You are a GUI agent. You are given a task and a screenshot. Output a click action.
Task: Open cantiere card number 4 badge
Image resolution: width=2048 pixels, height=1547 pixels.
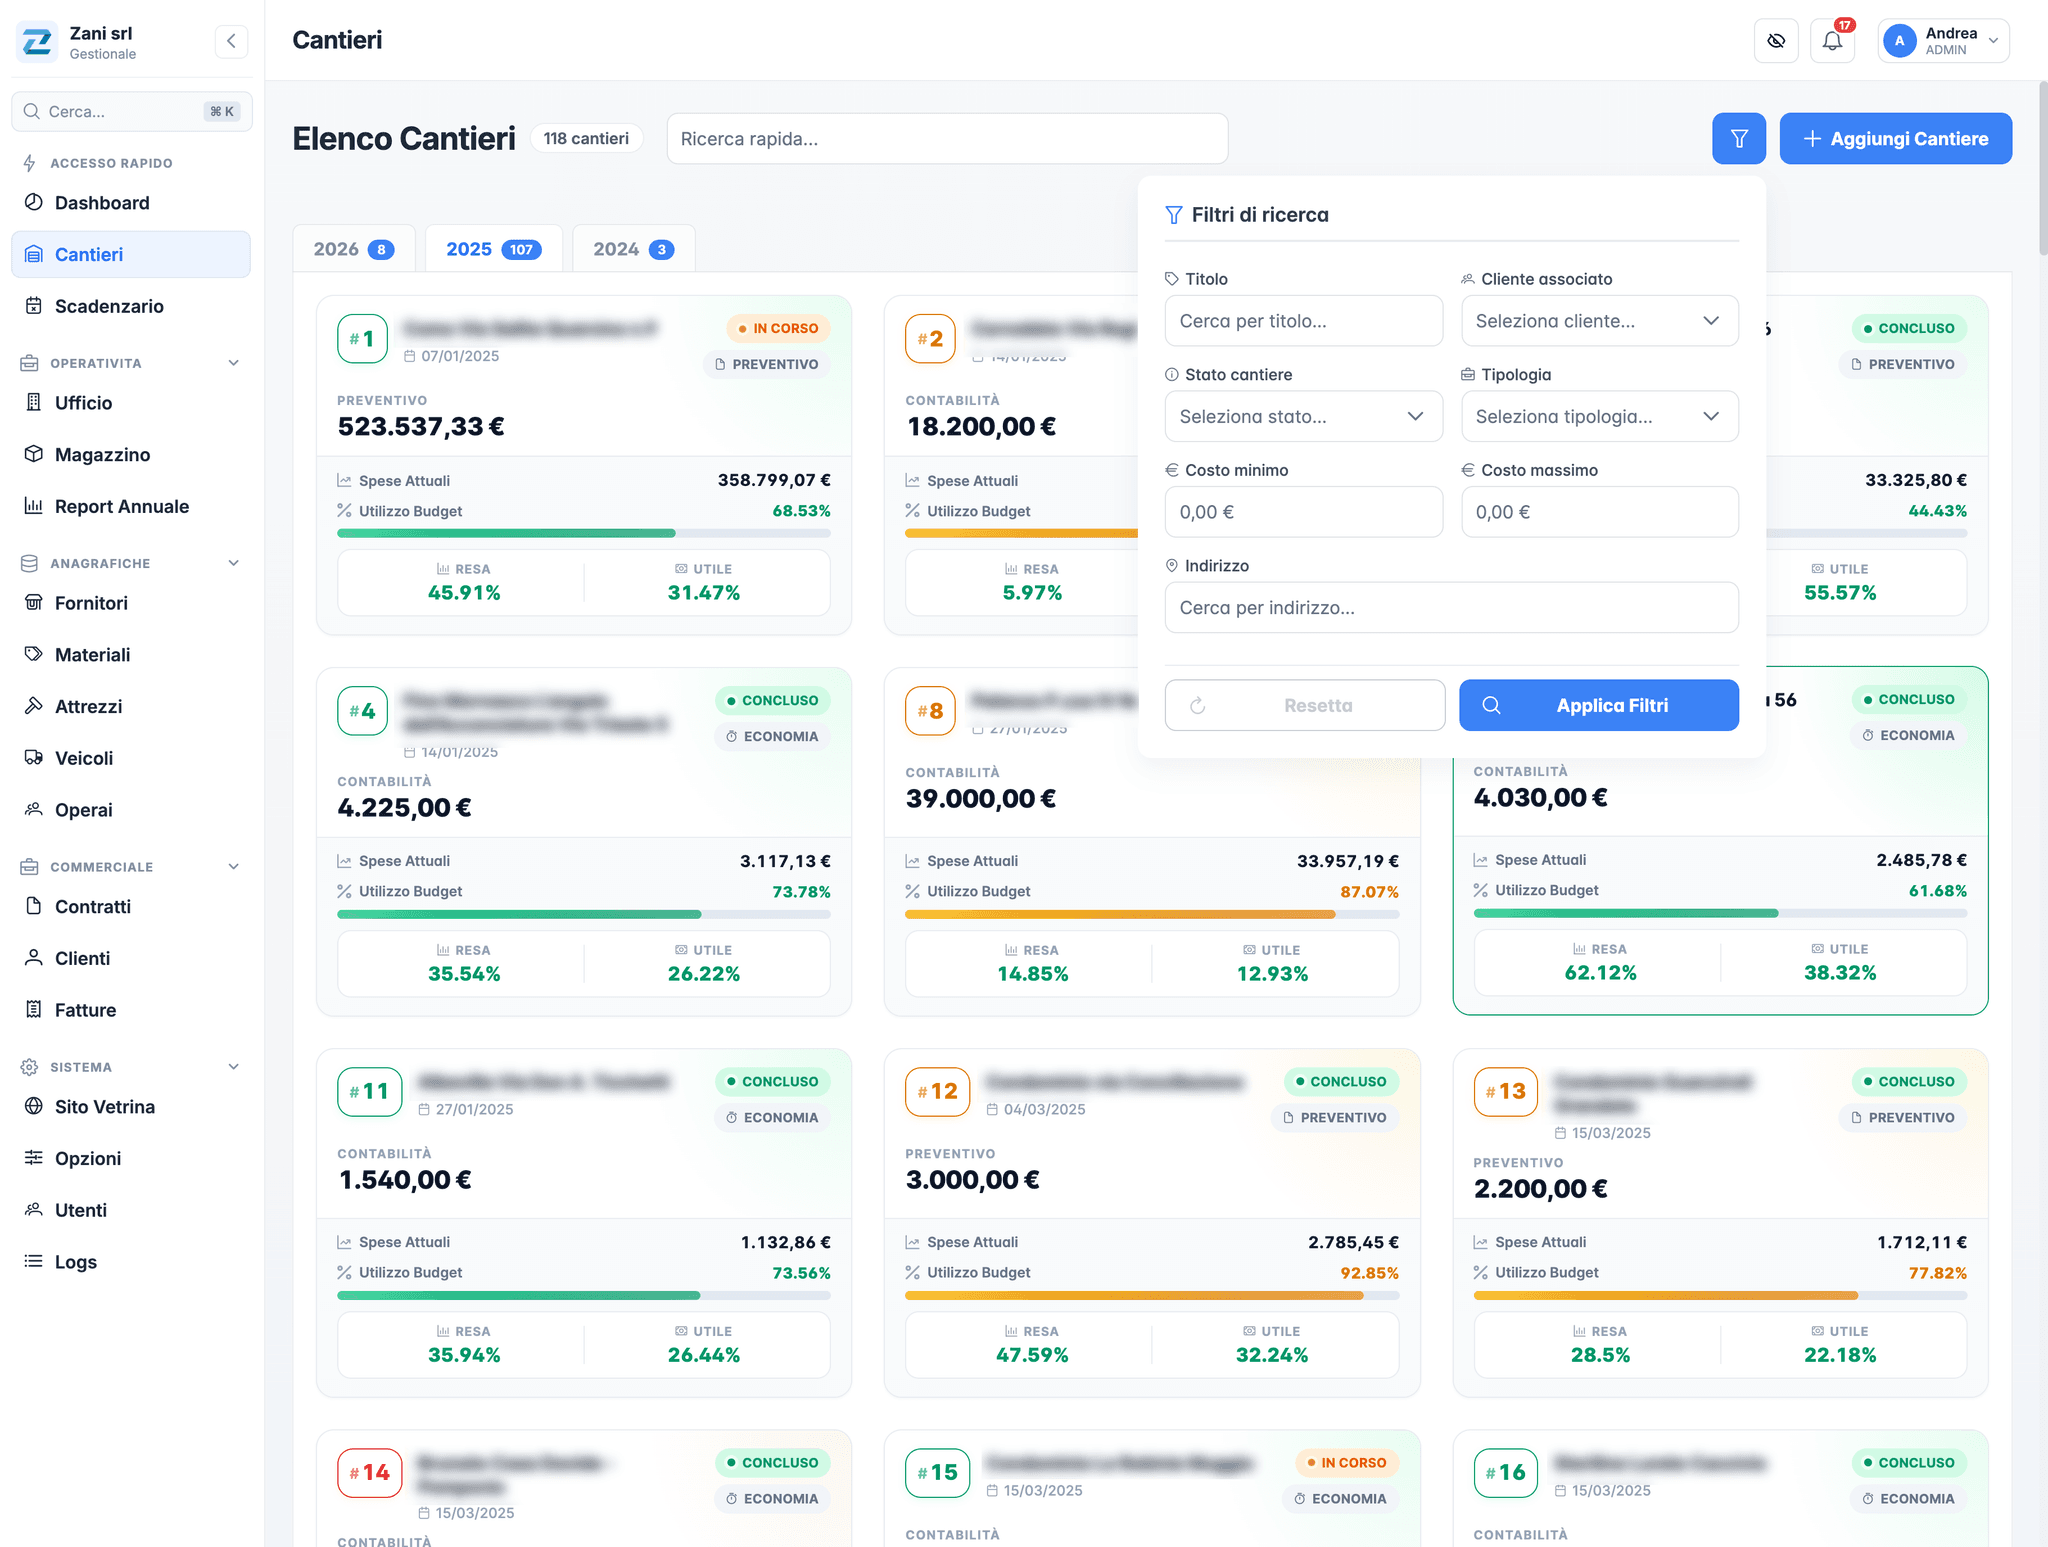coord(362,711)
